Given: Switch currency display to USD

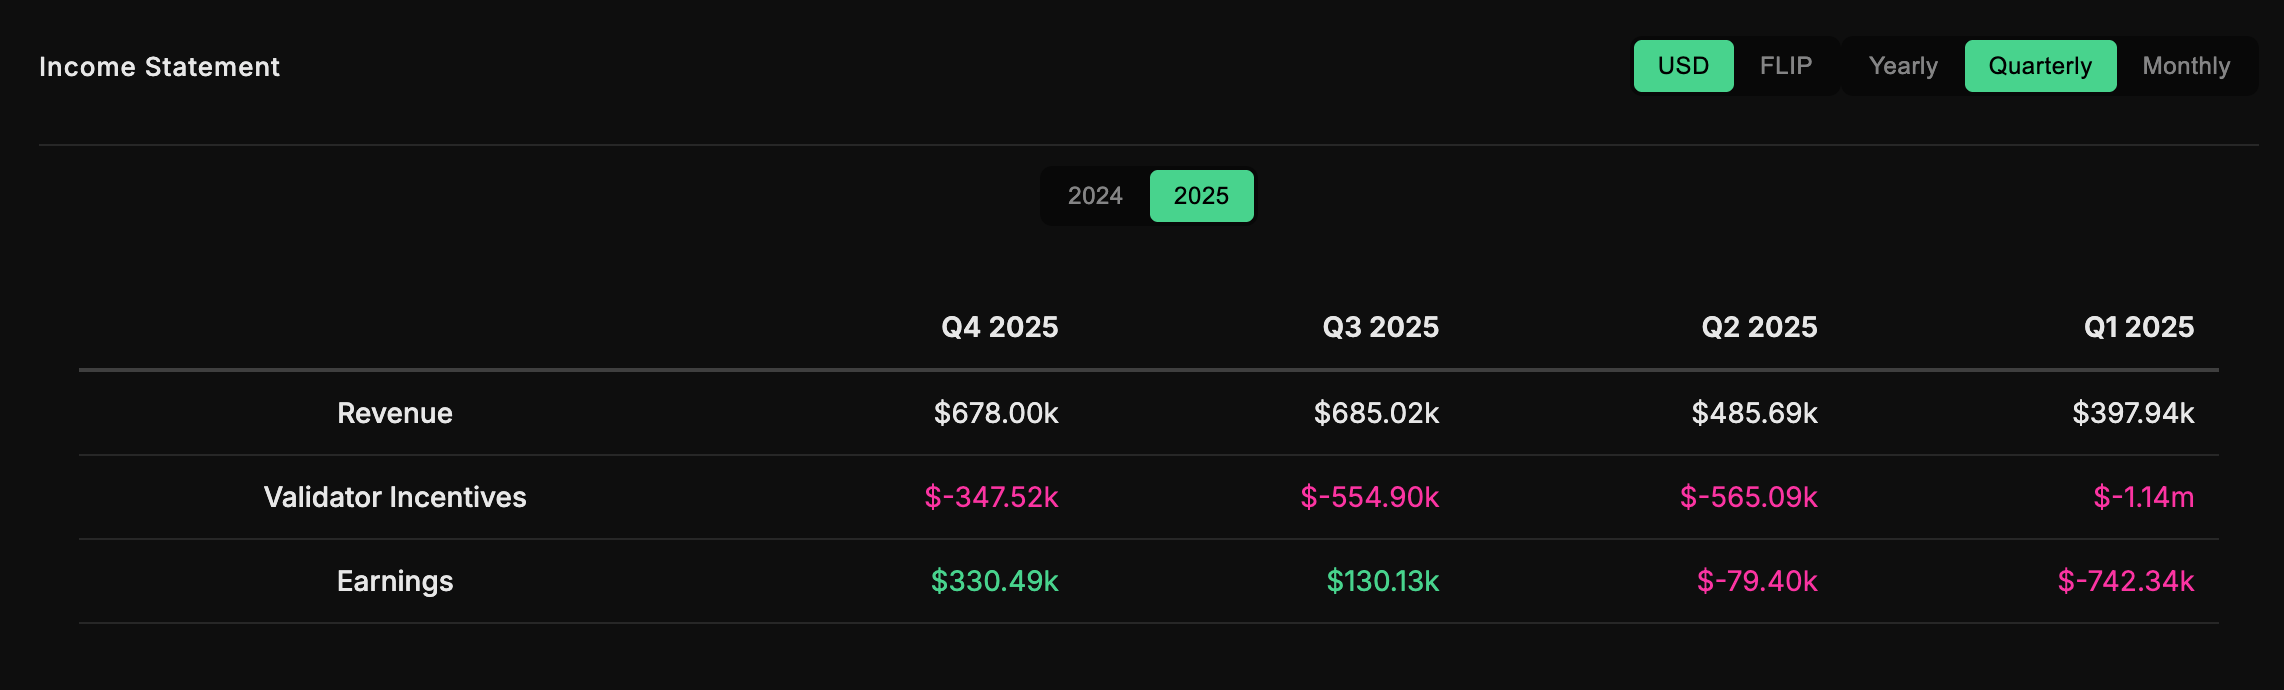Looking at the screenshot, I should (x=1683, y=66).
